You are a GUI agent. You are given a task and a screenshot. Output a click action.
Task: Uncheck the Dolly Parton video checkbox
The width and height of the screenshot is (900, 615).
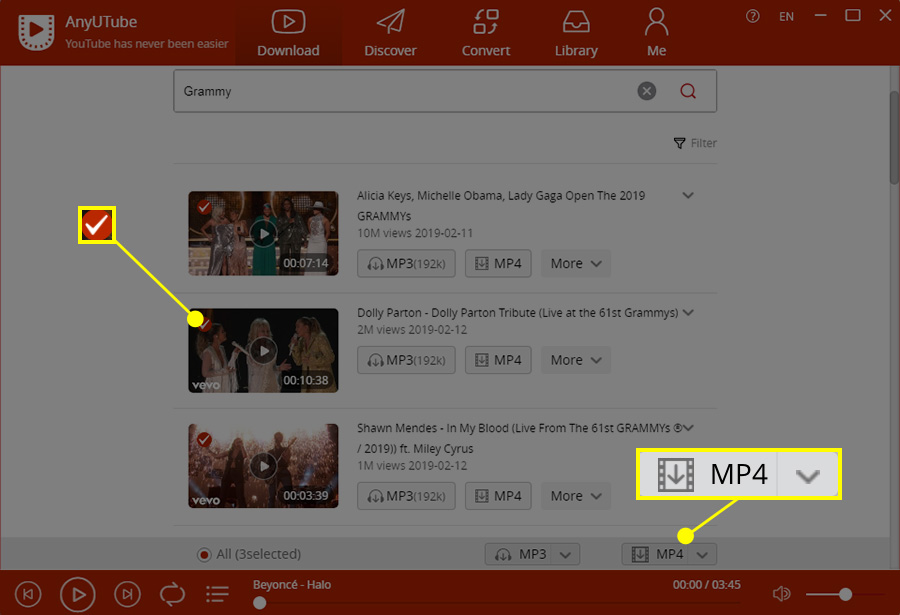(204, 324)
